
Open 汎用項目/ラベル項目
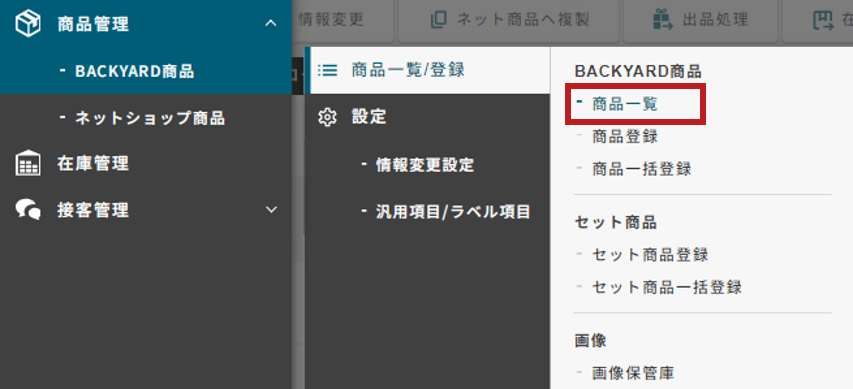point(453,212)
